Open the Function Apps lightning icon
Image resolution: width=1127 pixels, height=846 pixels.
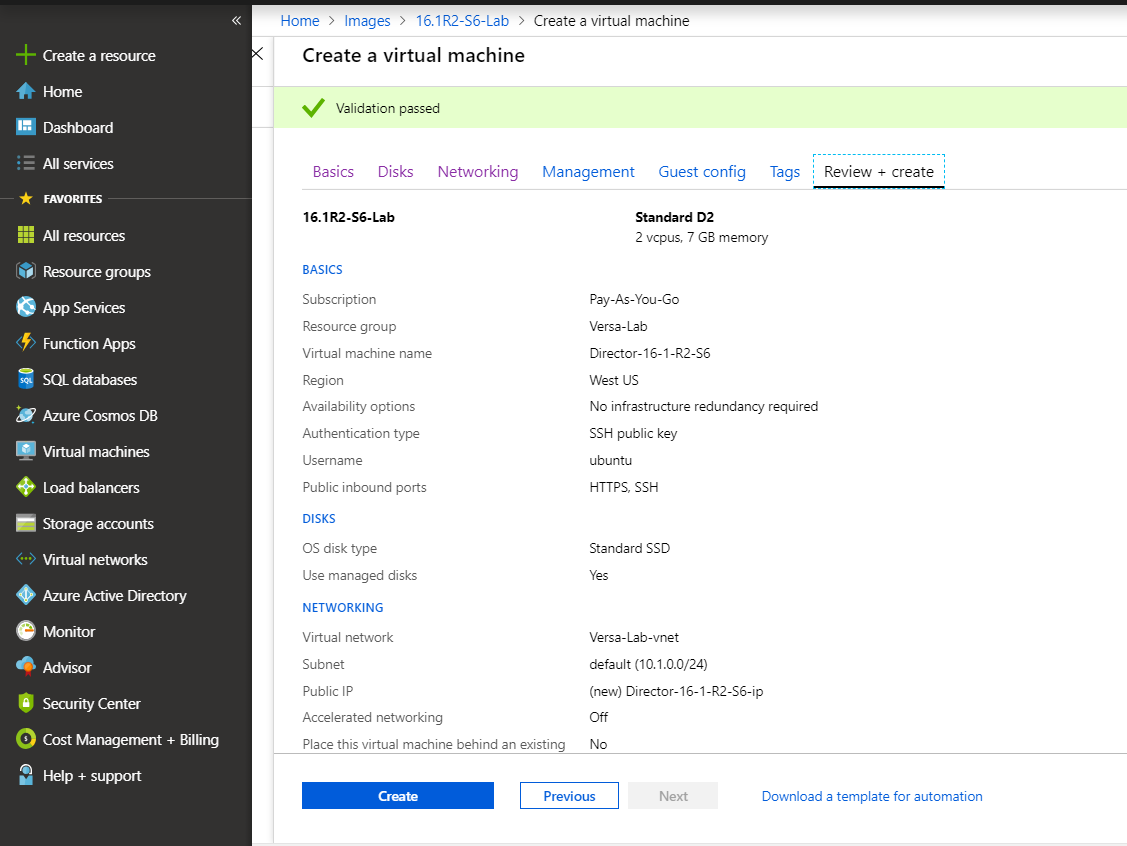click(x=26, y=343)
